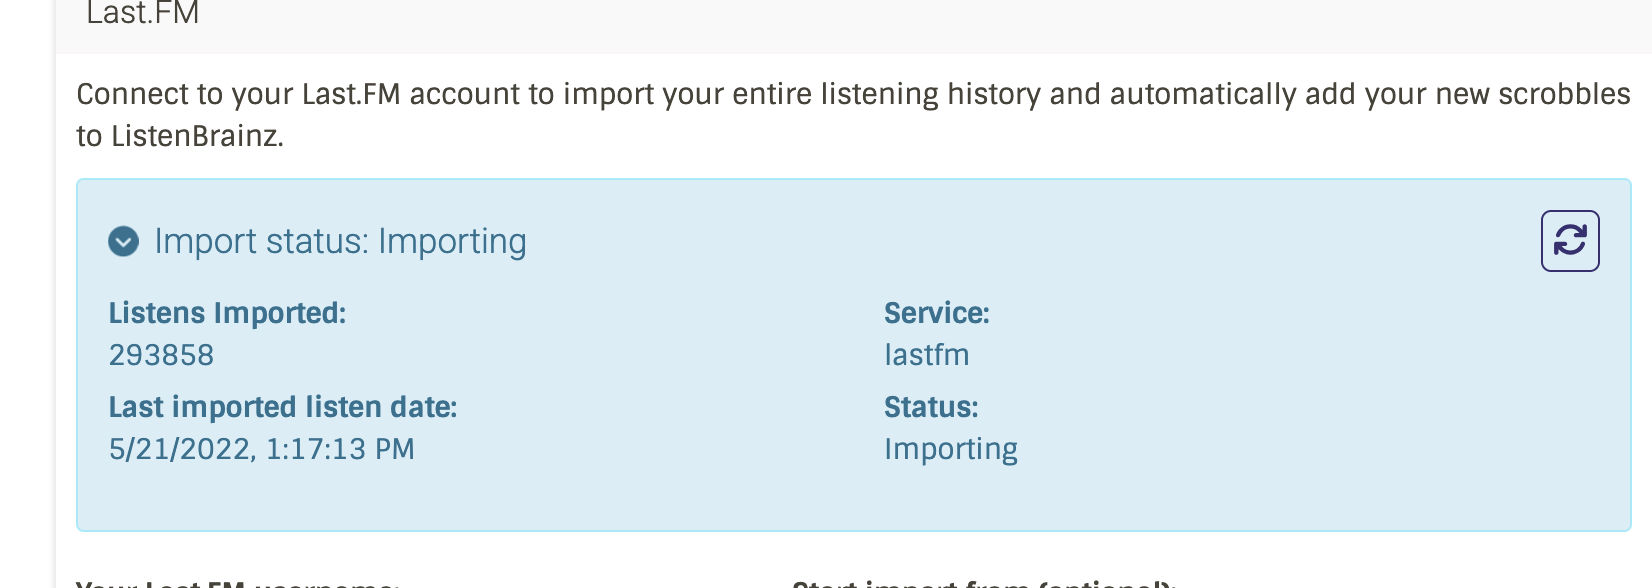Select the 293858 listens count
The height and width of the screenshot is (588, 1652).
pos(161,356)
